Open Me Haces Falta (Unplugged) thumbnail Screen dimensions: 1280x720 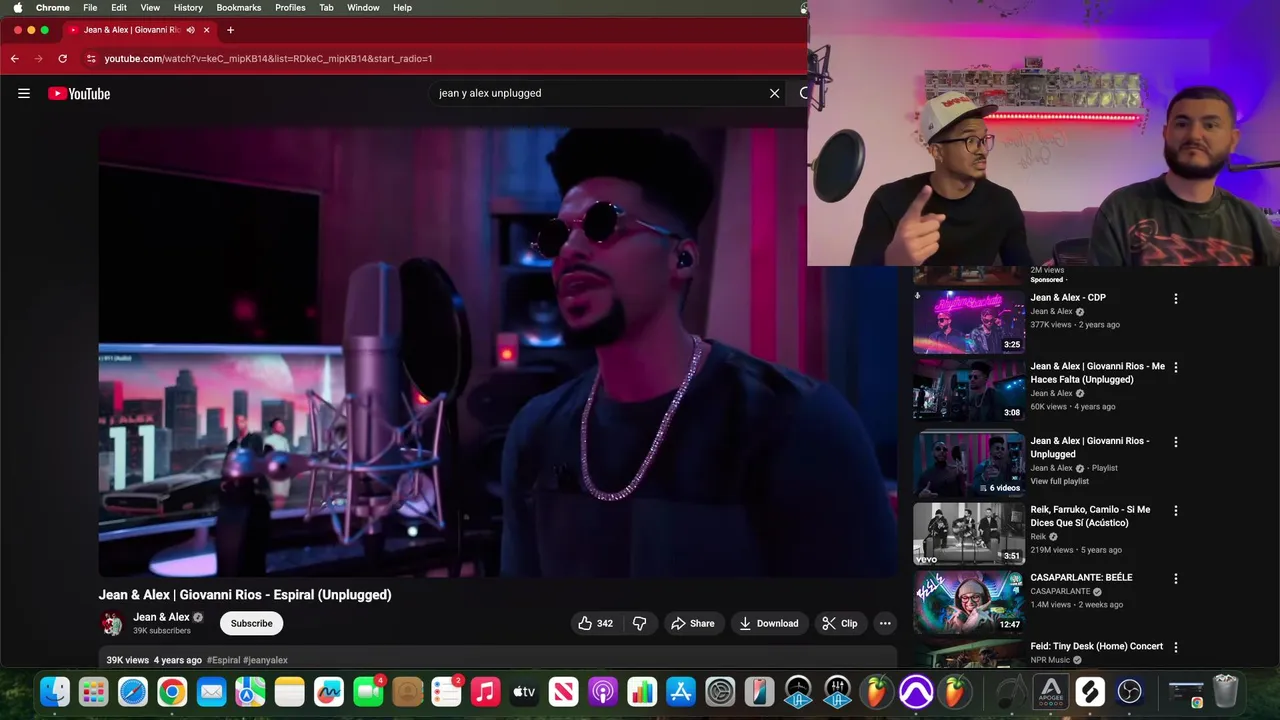(969, 391)
